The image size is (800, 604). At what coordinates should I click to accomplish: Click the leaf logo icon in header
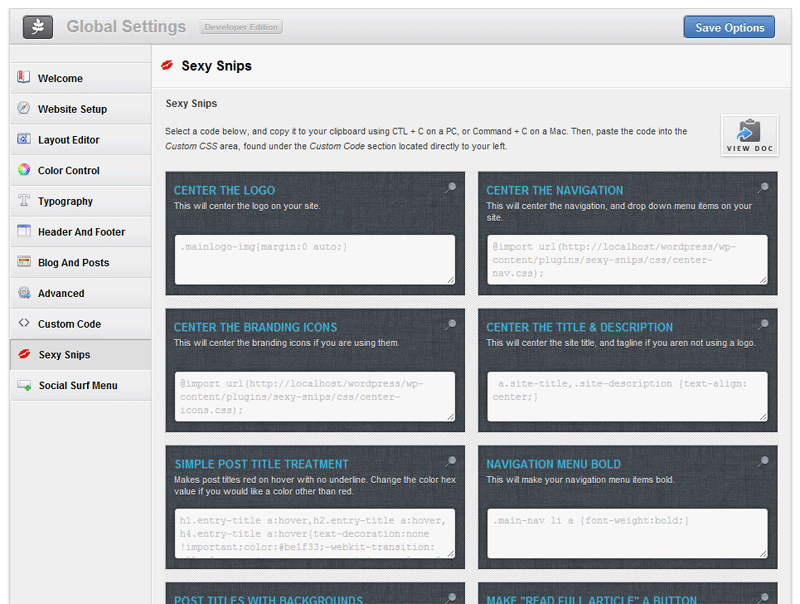click(x=38, y=27)
